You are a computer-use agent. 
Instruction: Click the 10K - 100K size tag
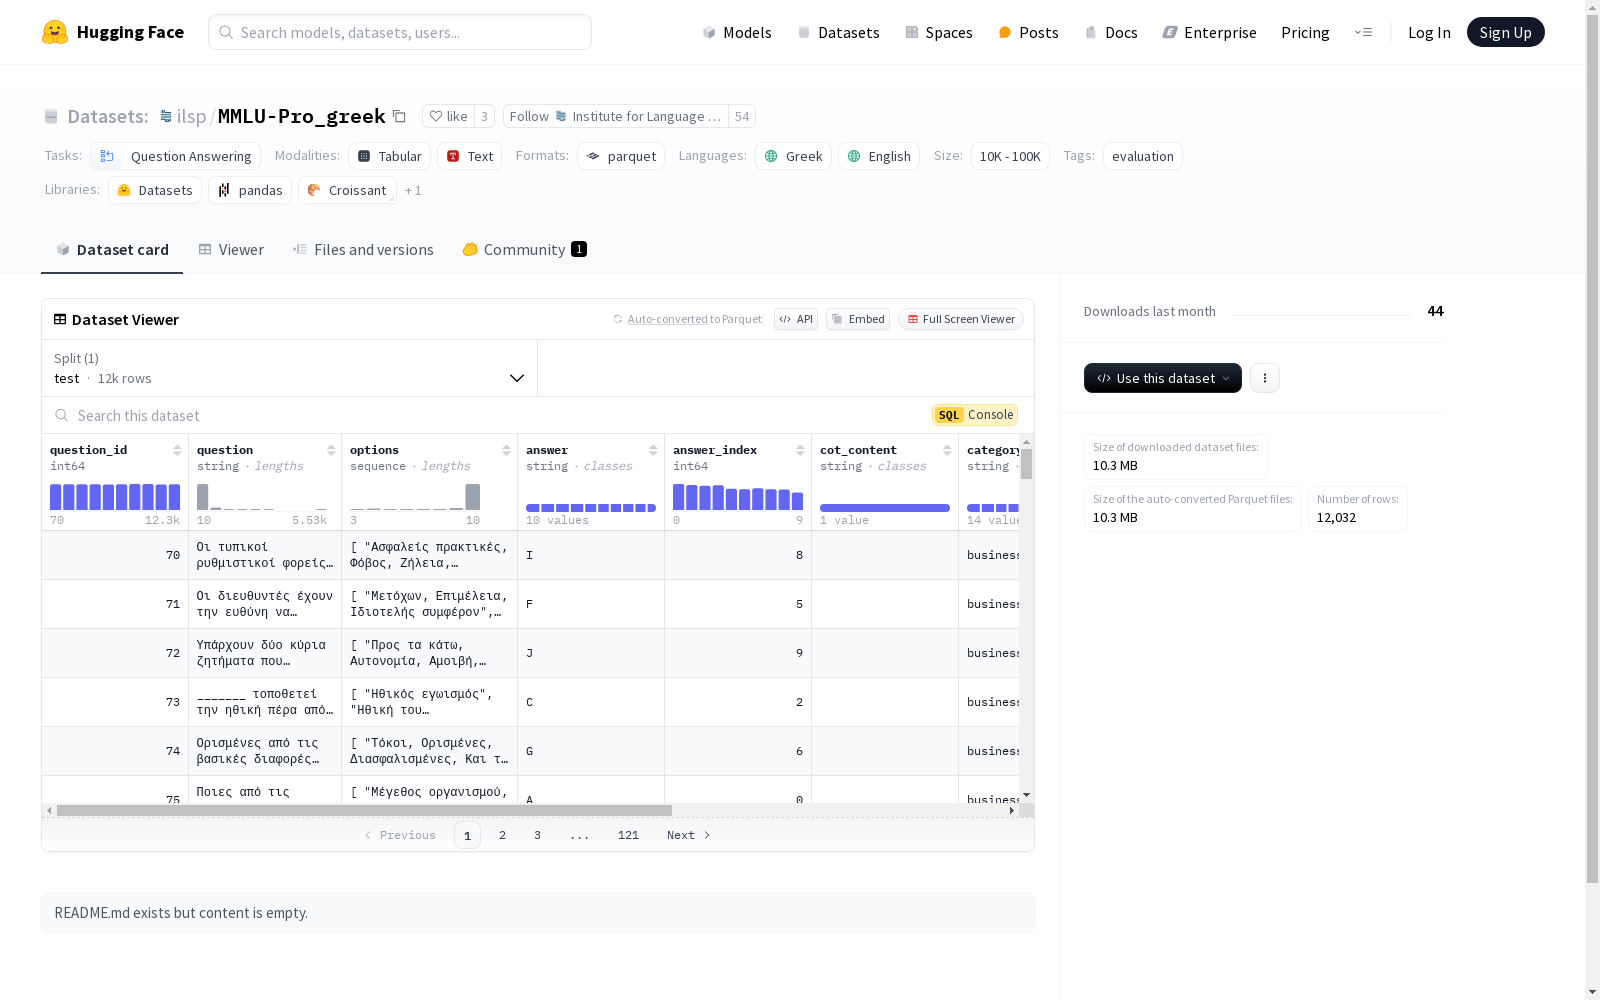1010,156
